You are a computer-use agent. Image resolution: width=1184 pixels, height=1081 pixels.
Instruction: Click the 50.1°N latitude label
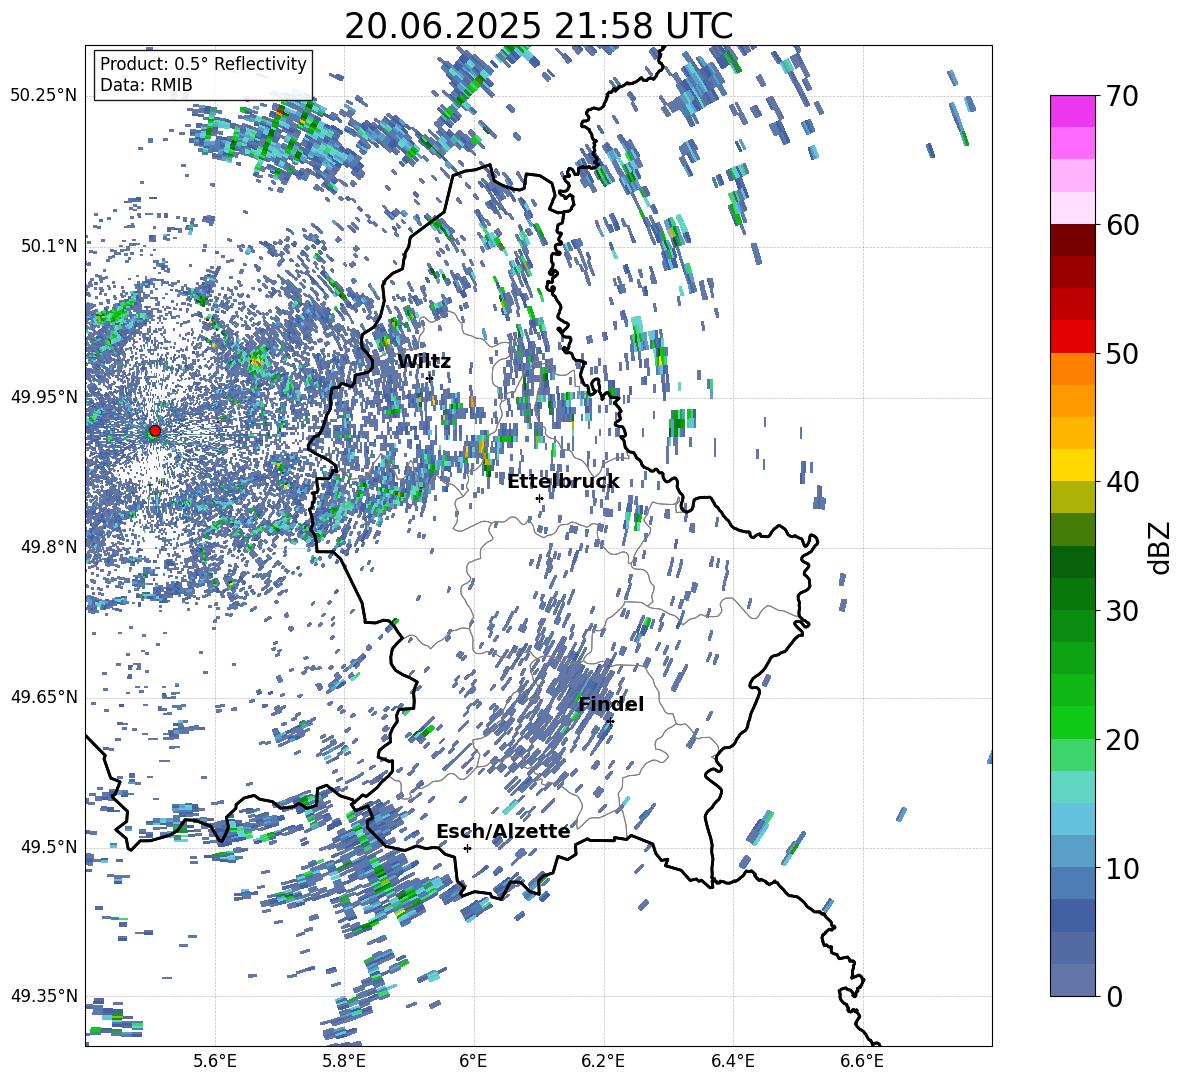click(49, 246)
